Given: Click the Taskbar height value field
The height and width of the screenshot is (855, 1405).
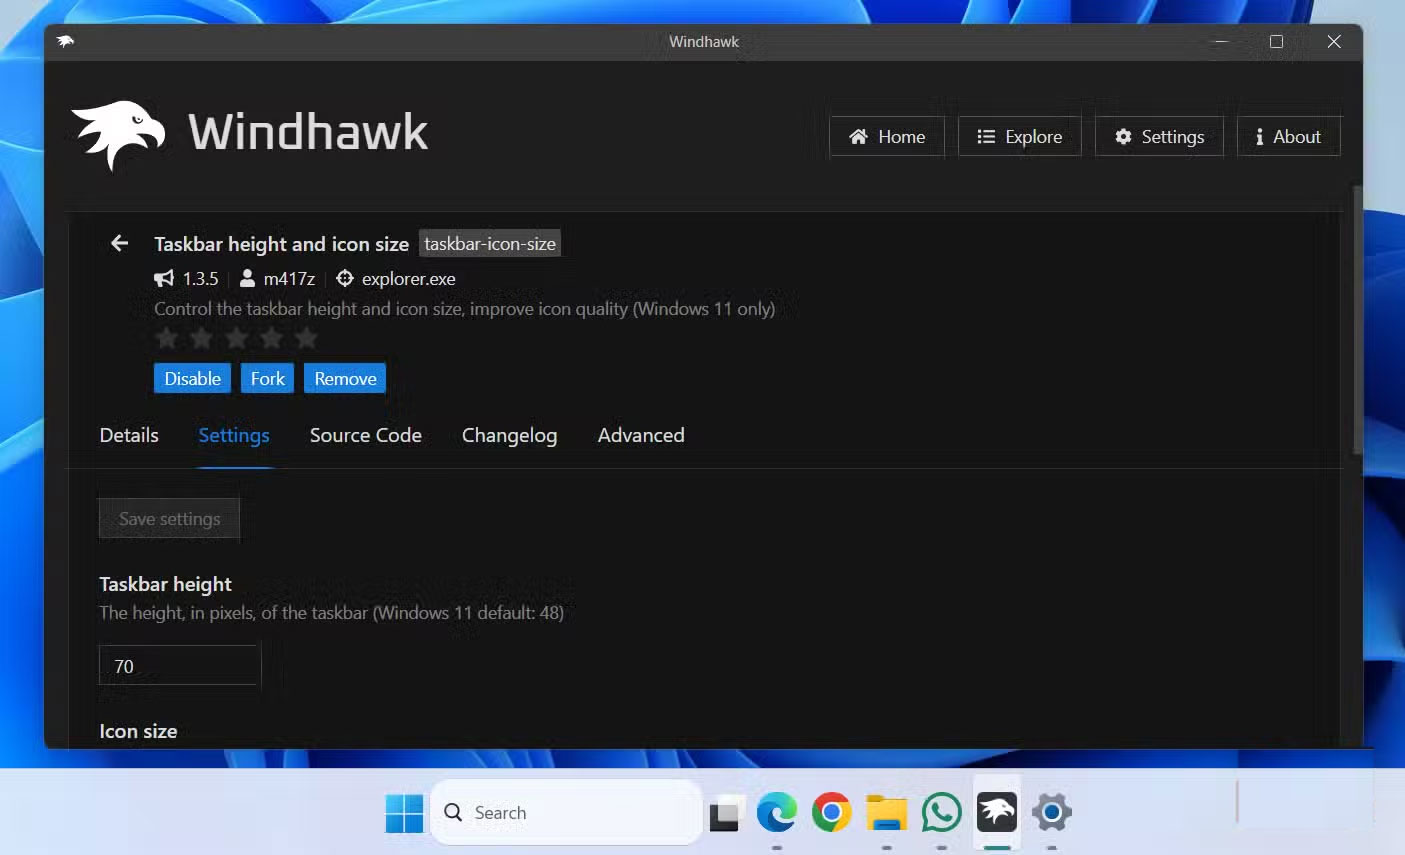Looking at the screenshot, I should point(178,665).
